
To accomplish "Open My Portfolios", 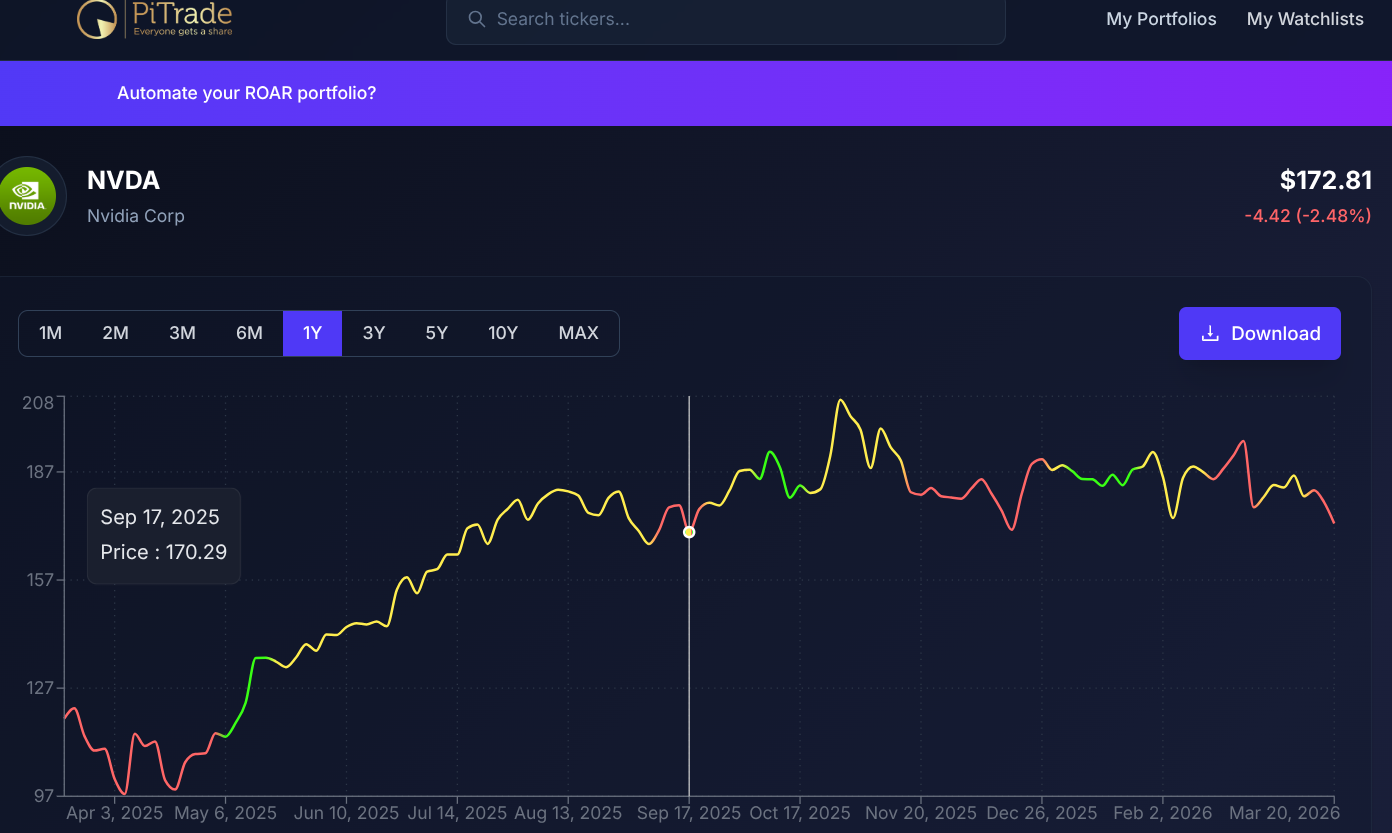I will click(x=1161, y=19).
